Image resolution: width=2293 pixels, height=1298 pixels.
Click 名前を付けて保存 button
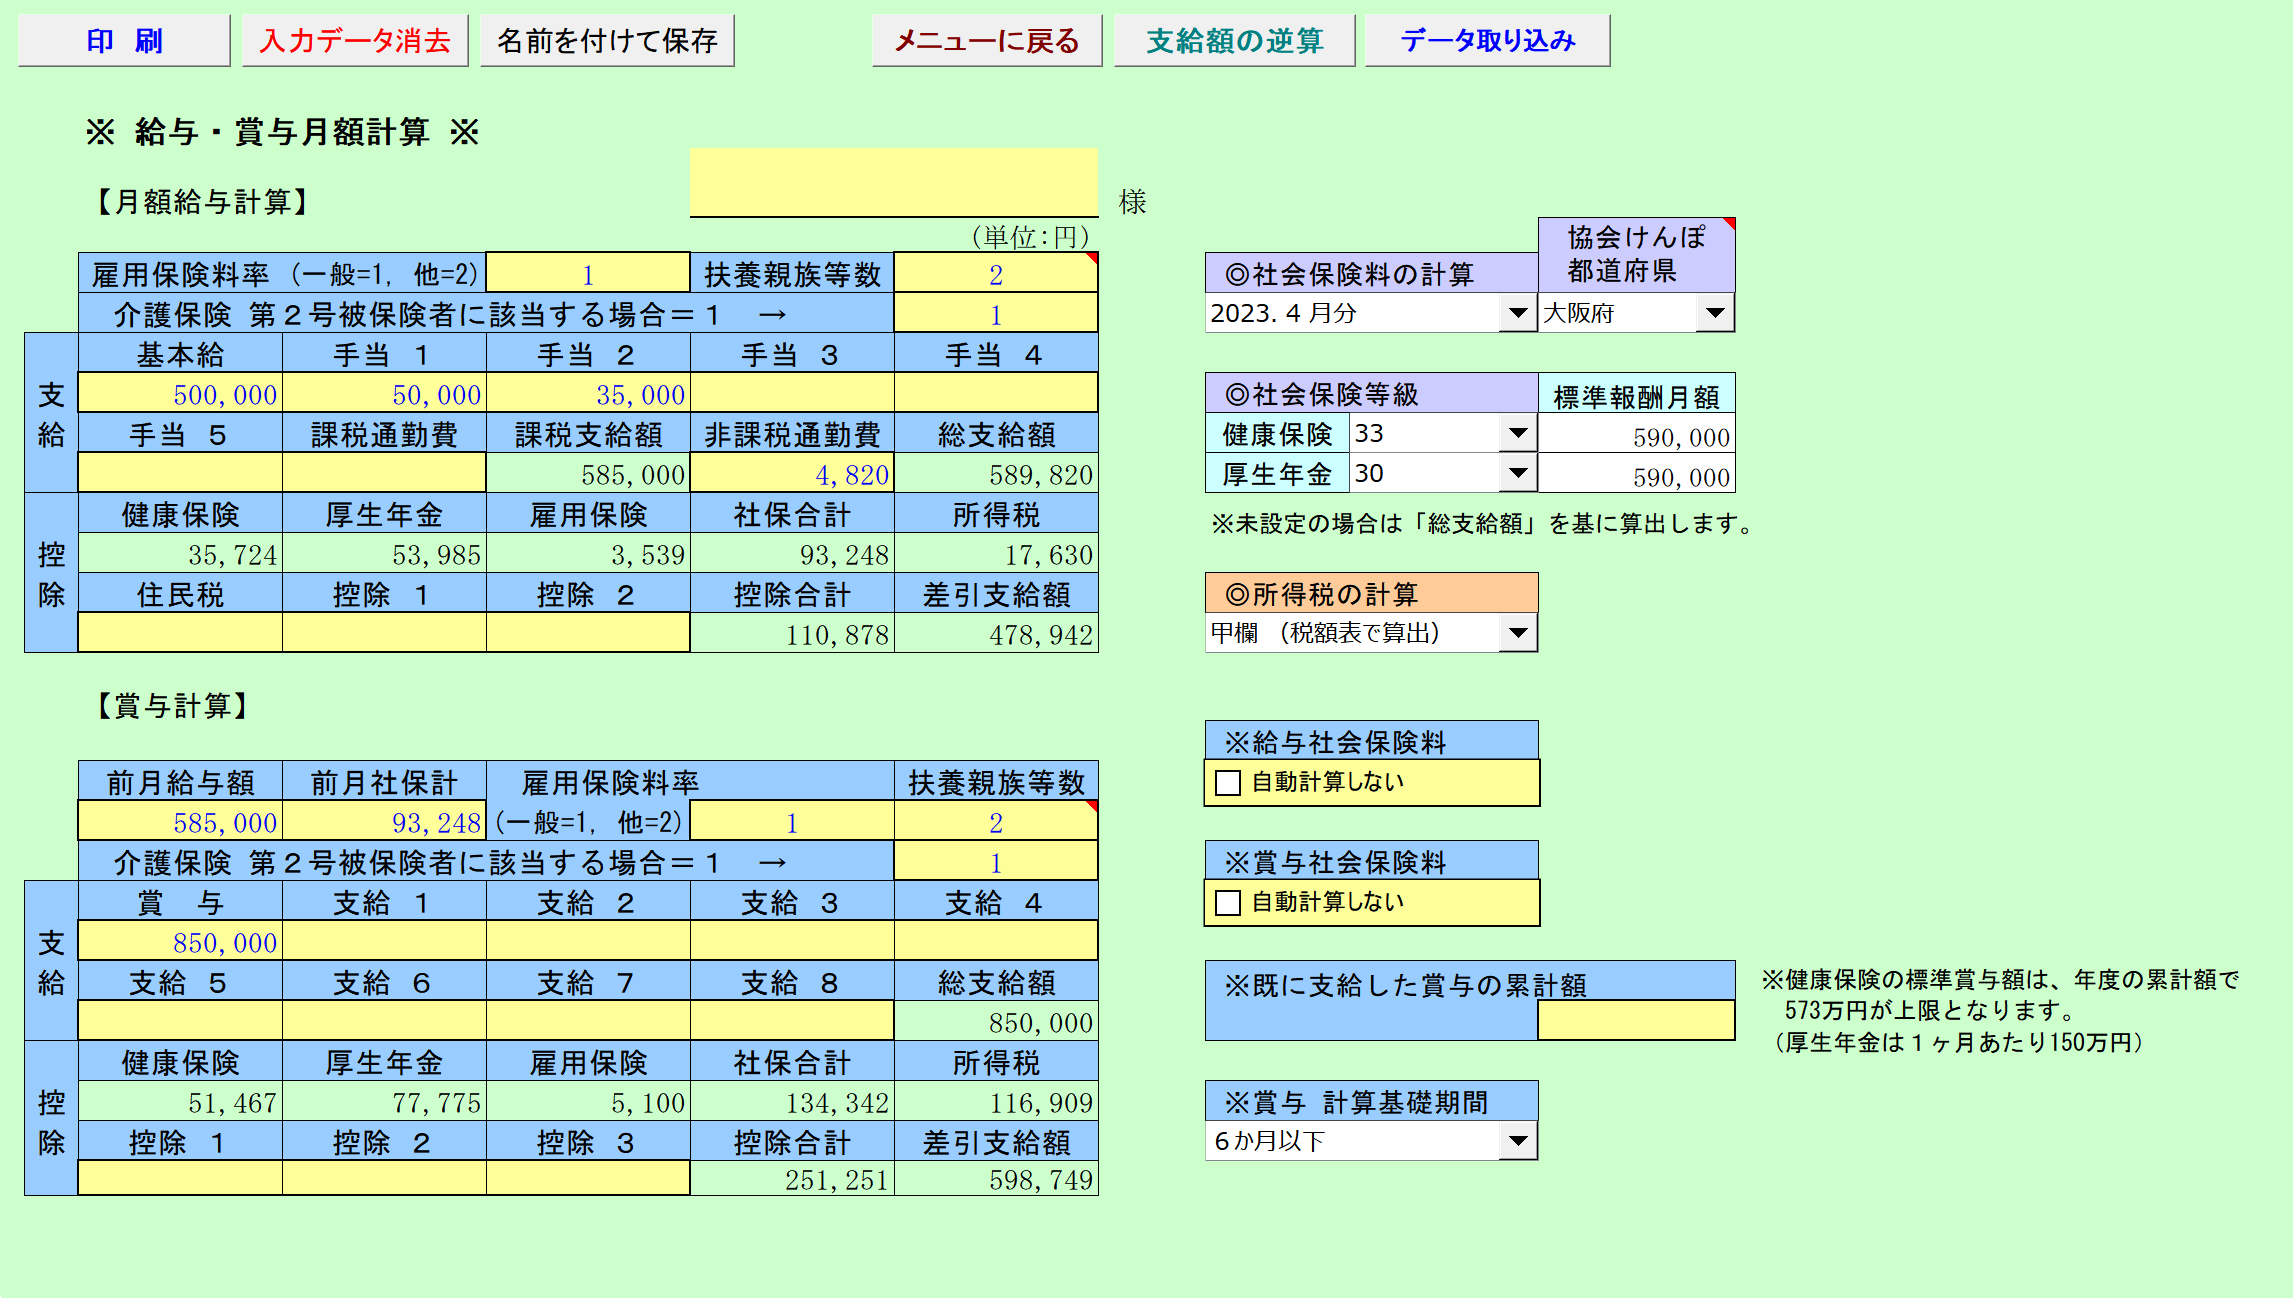[607, 41]
